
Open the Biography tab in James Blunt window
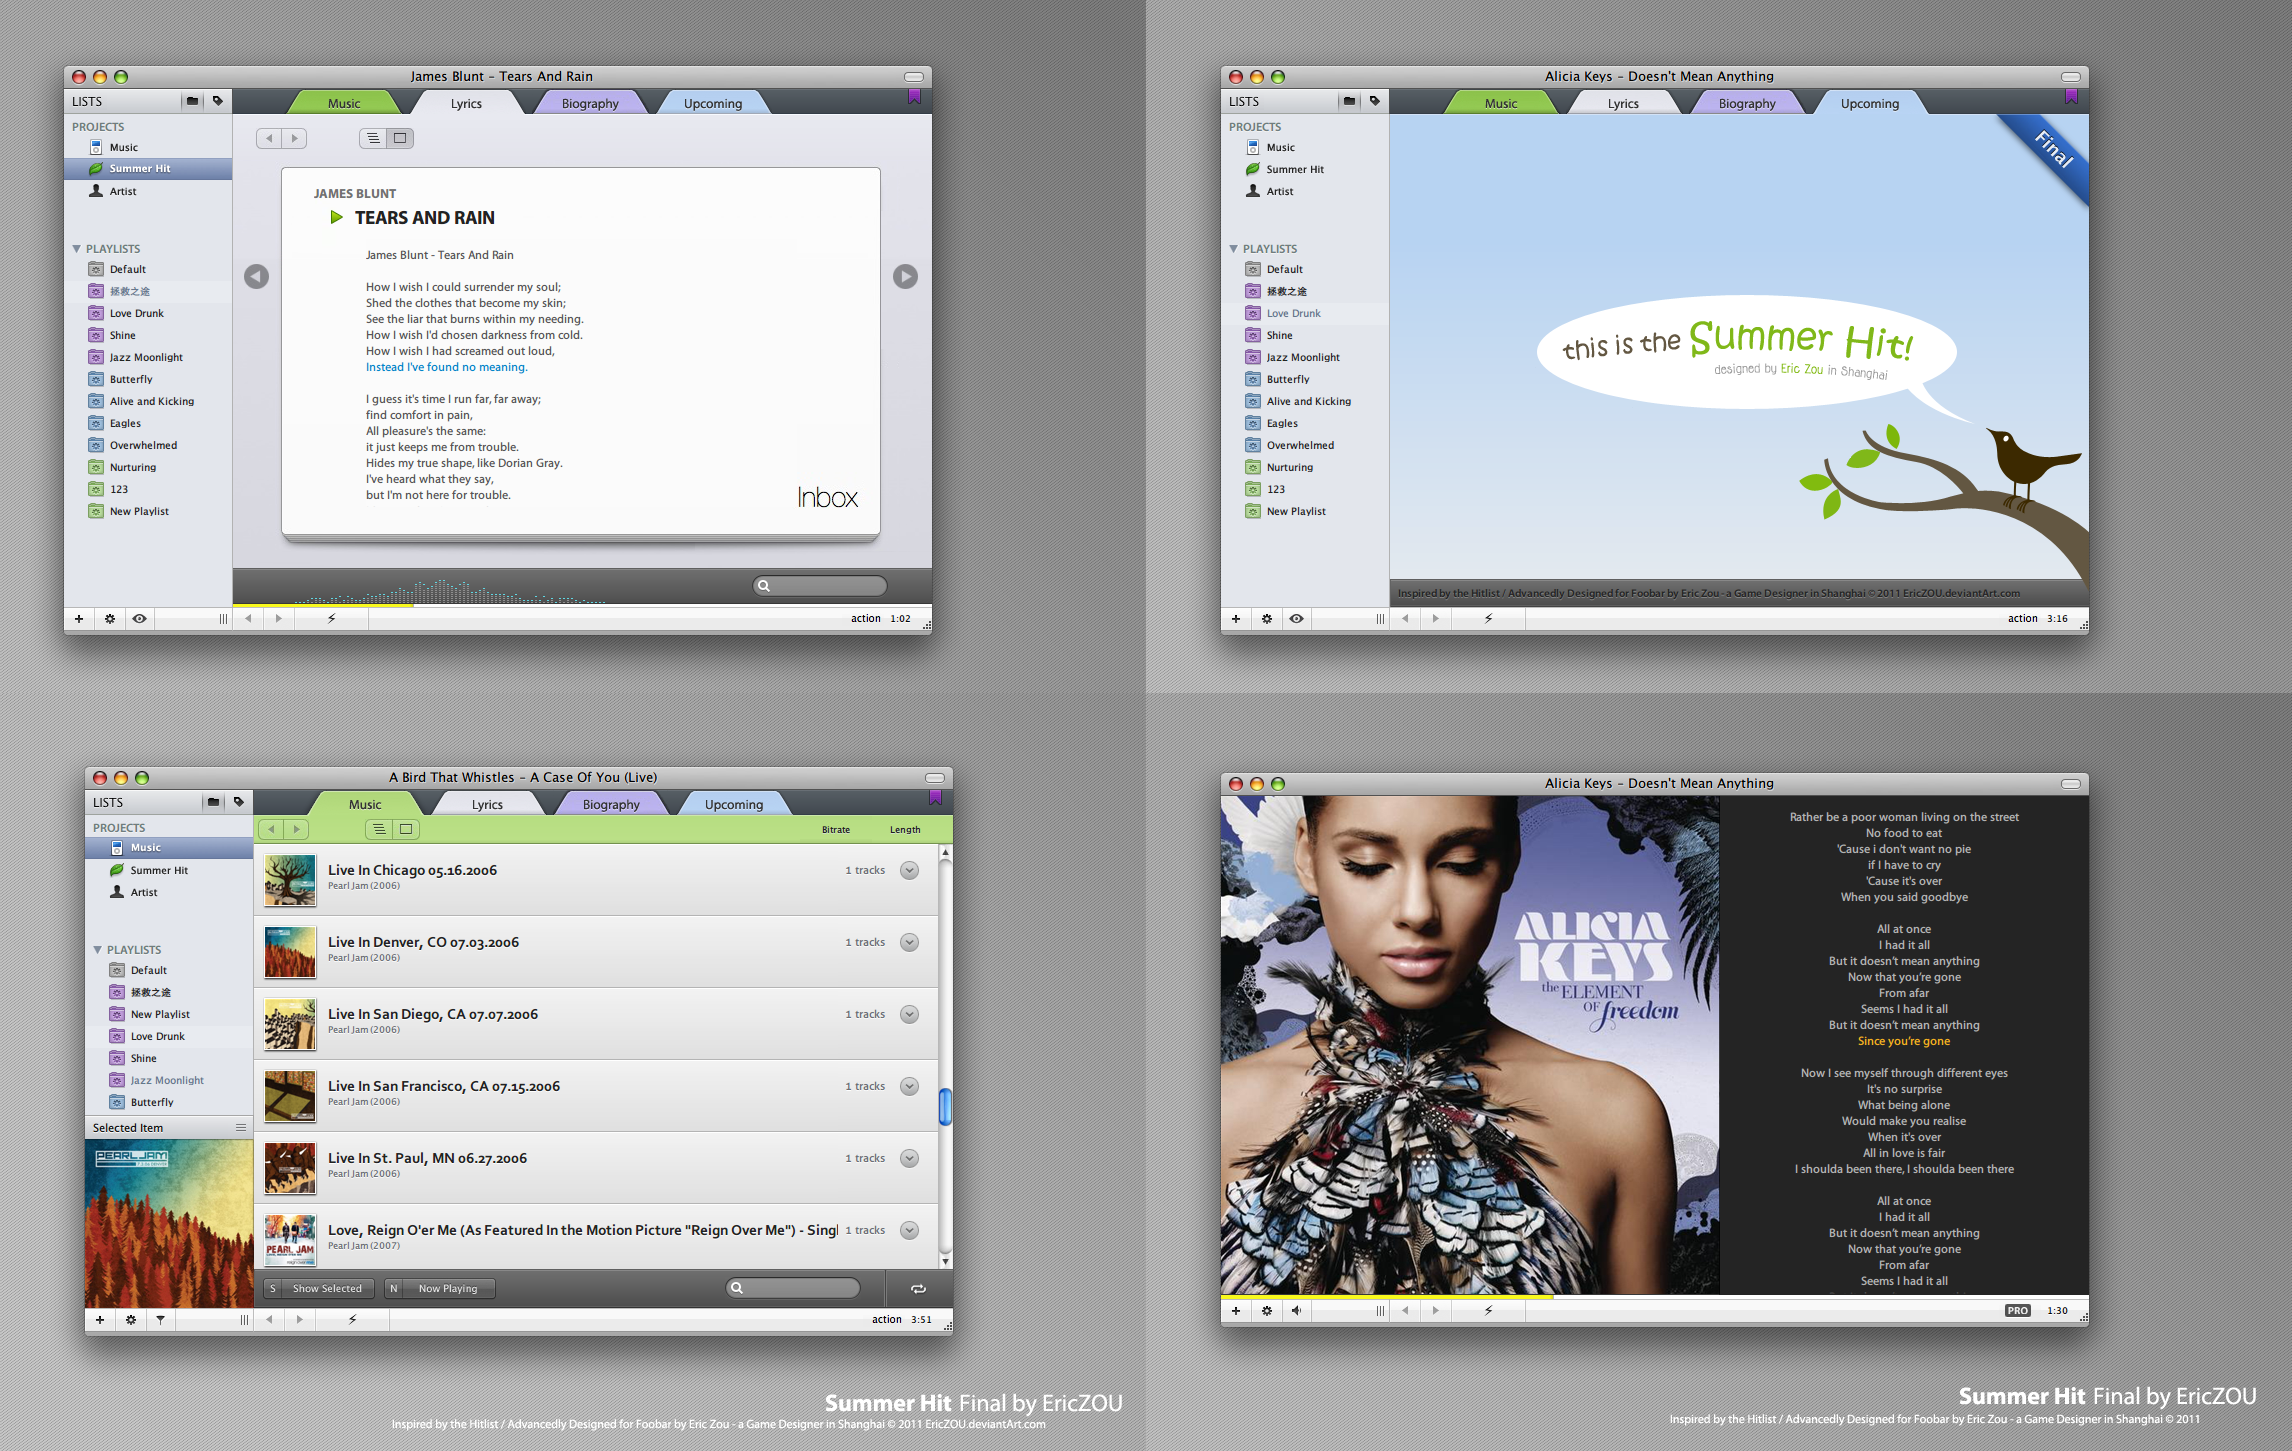590,103
